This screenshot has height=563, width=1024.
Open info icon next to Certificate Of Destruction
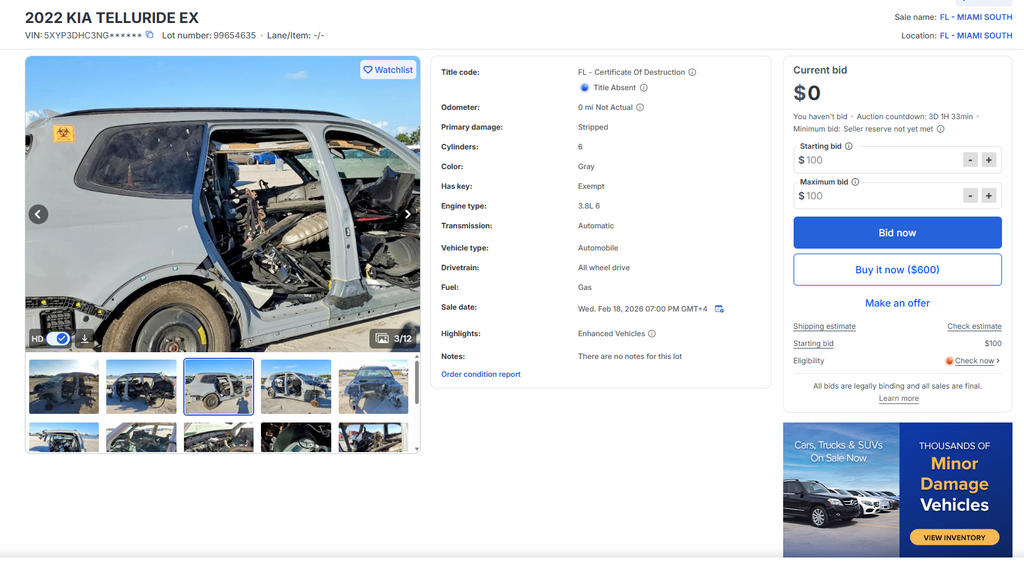(692, 72)
